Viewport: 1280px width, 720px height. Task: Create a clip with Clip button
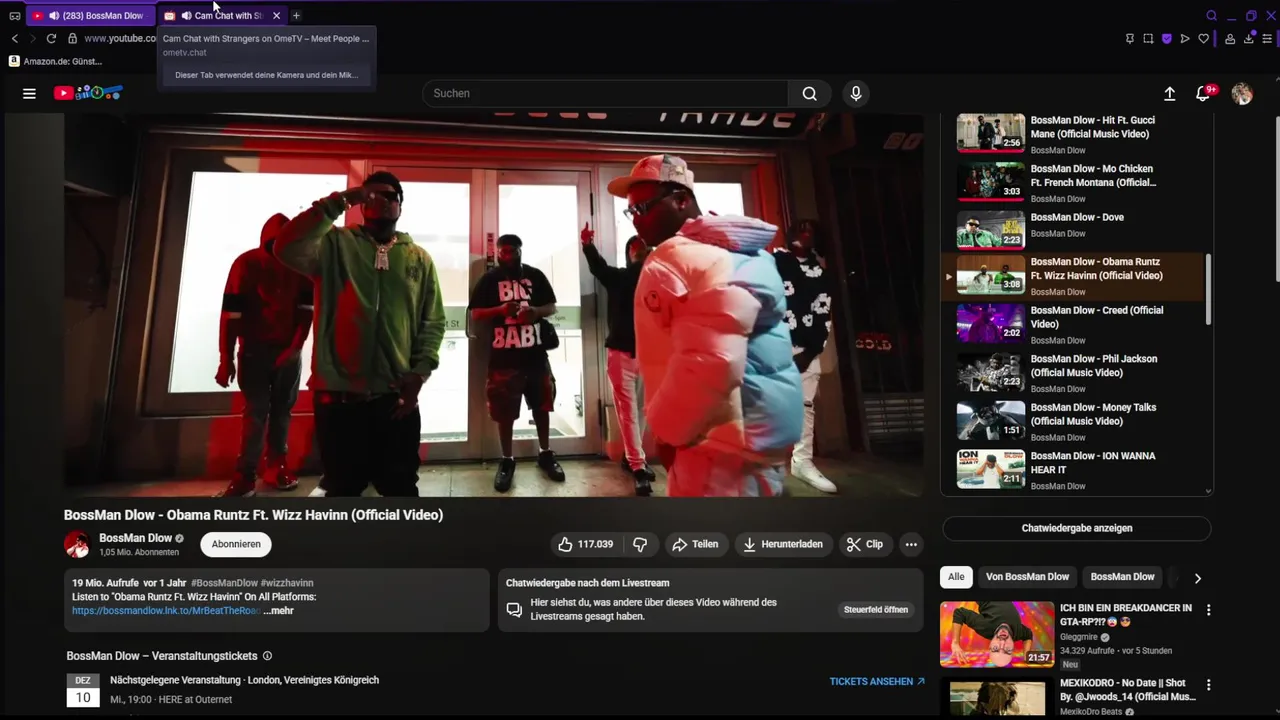[865, 544]
